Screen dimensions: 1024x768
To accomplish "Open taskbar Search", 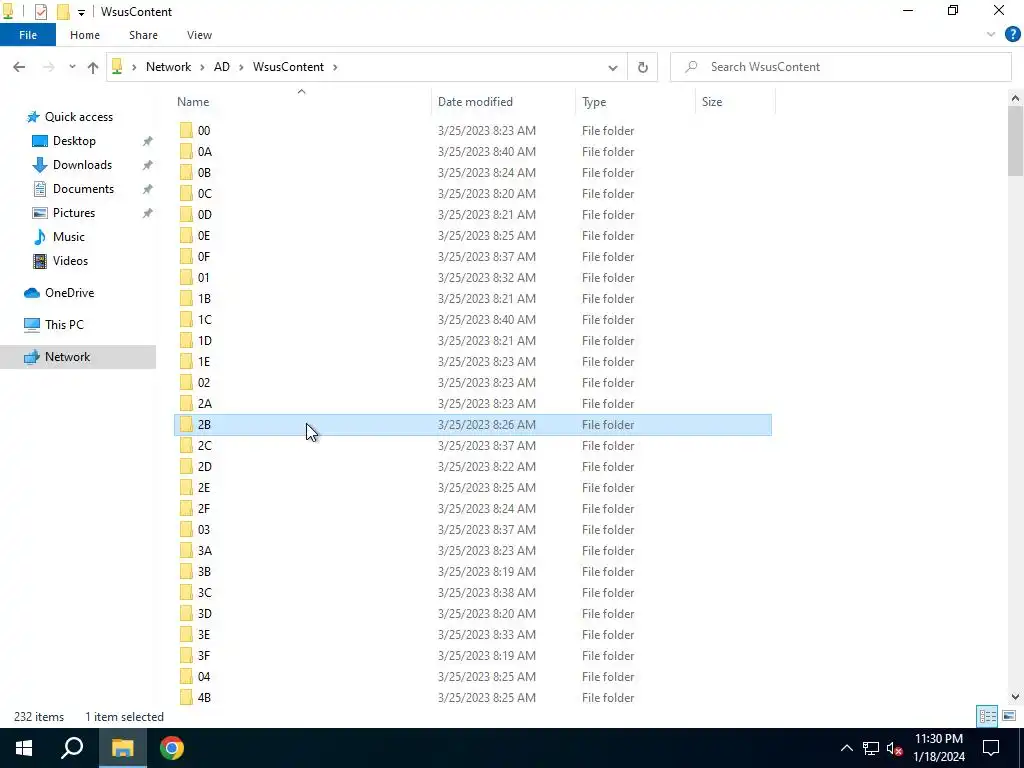I will click(x=72, y=748).
